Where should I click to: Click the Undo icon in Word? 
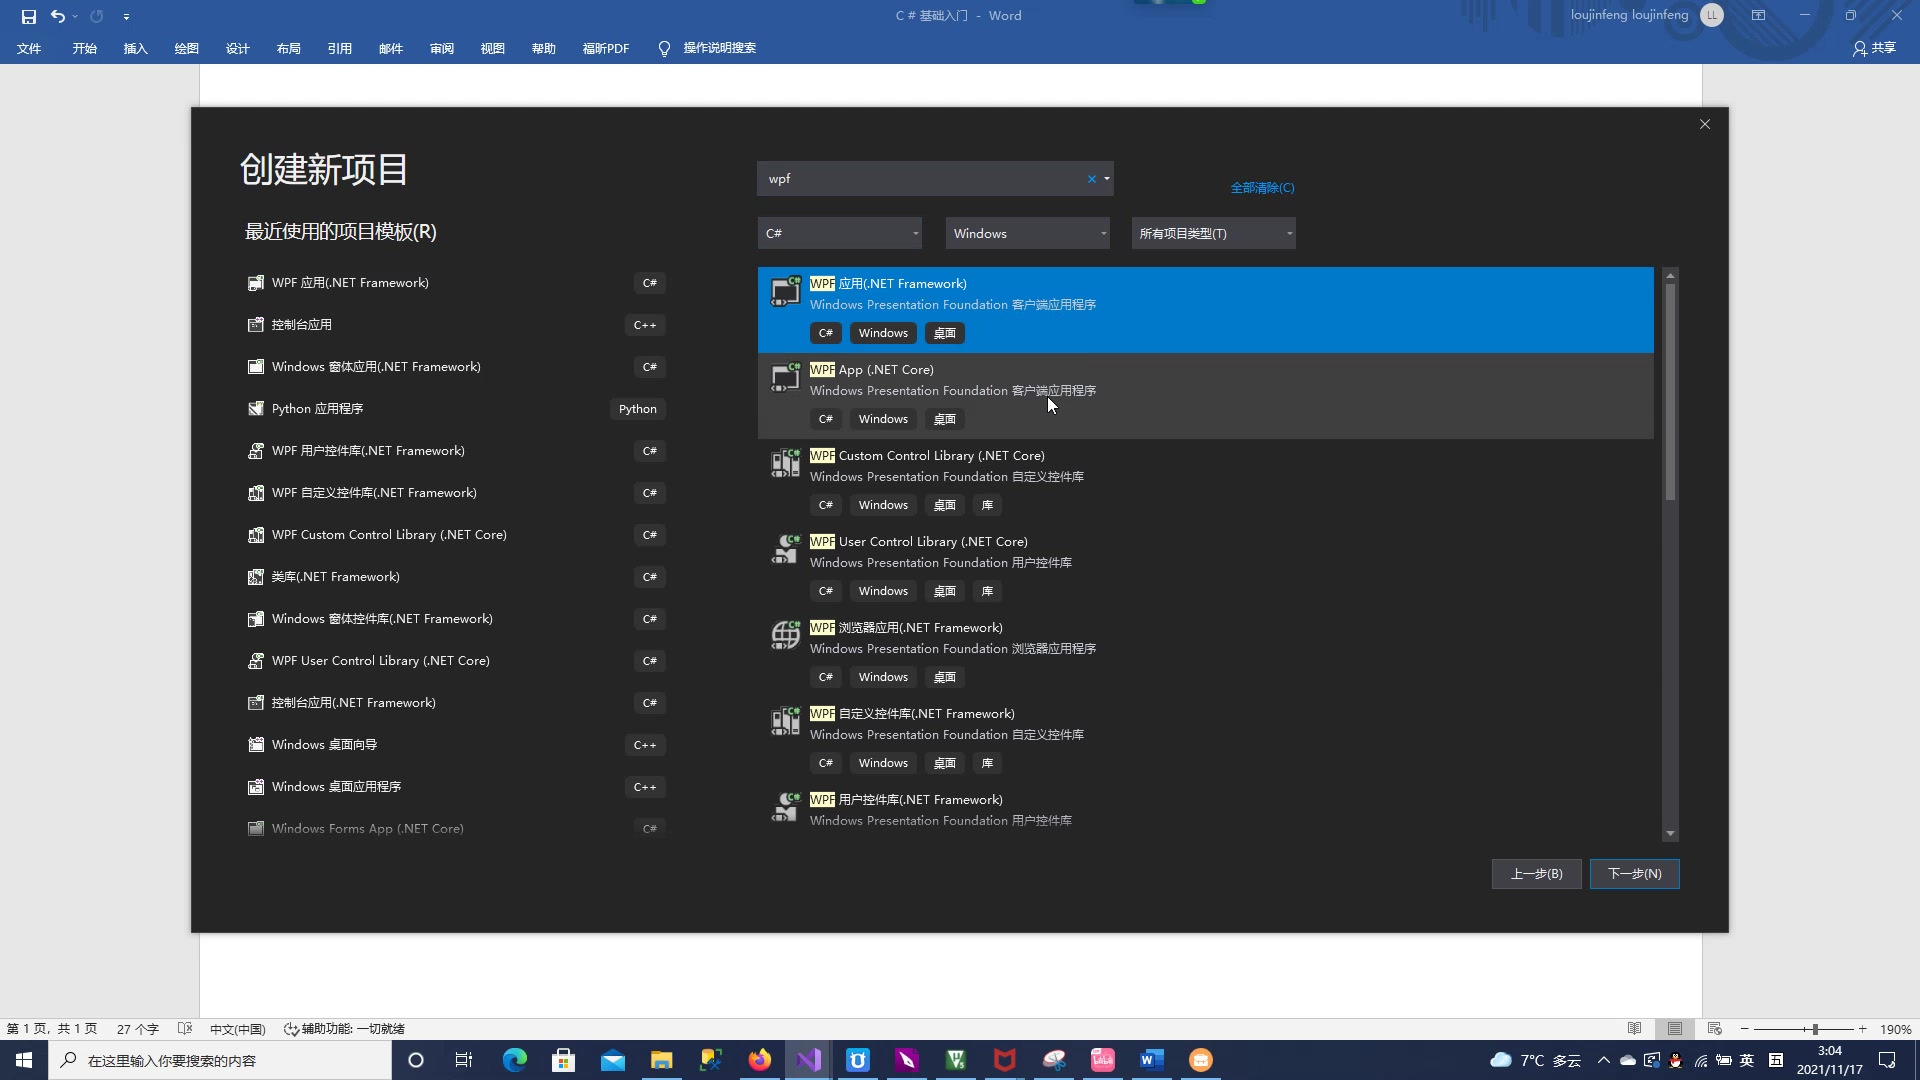[x=57, y=16]
